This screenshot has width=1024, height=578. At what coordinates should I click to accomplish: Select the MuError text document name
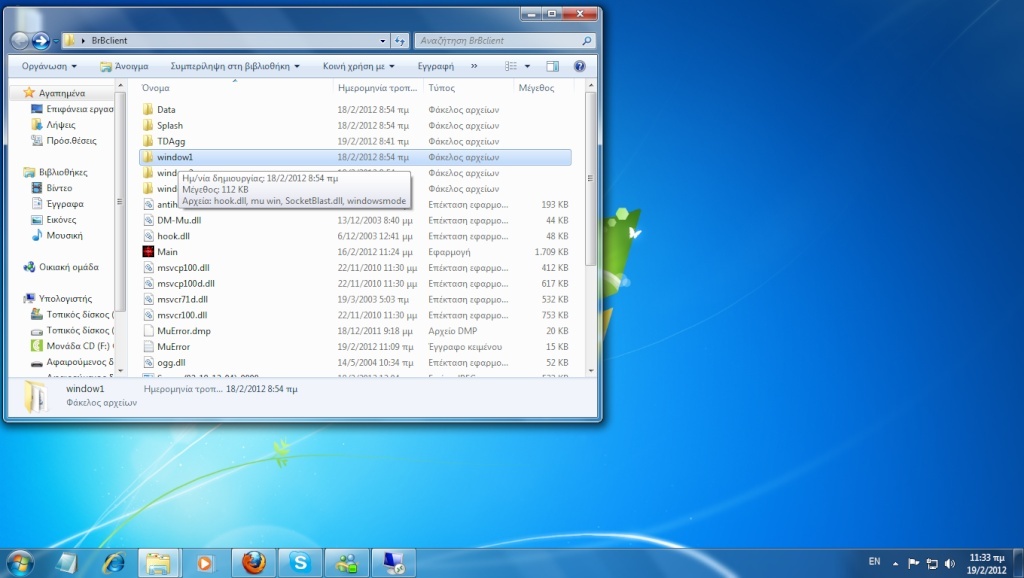(x=173, y=347)
